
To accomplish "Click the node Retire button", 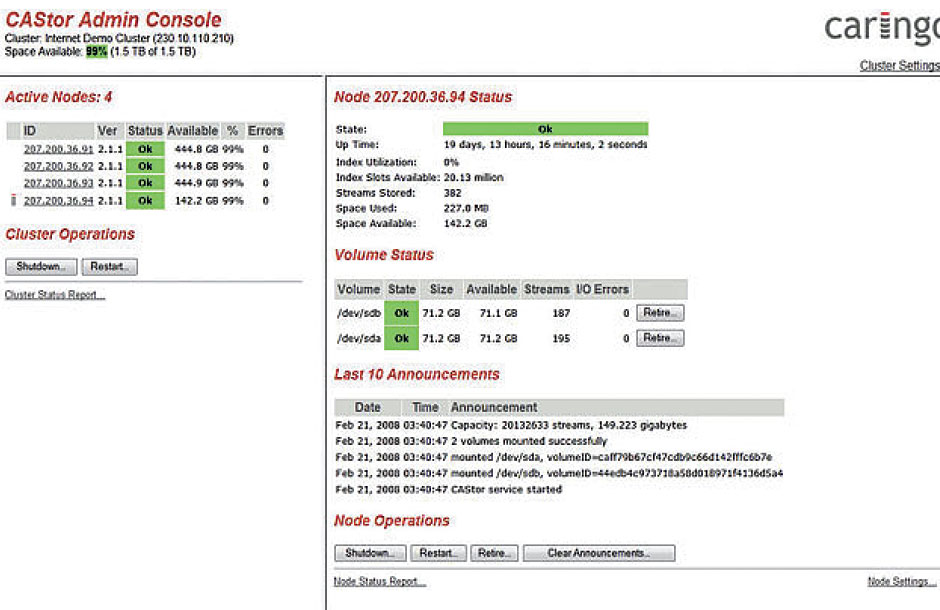I will [x=493, y=553].
